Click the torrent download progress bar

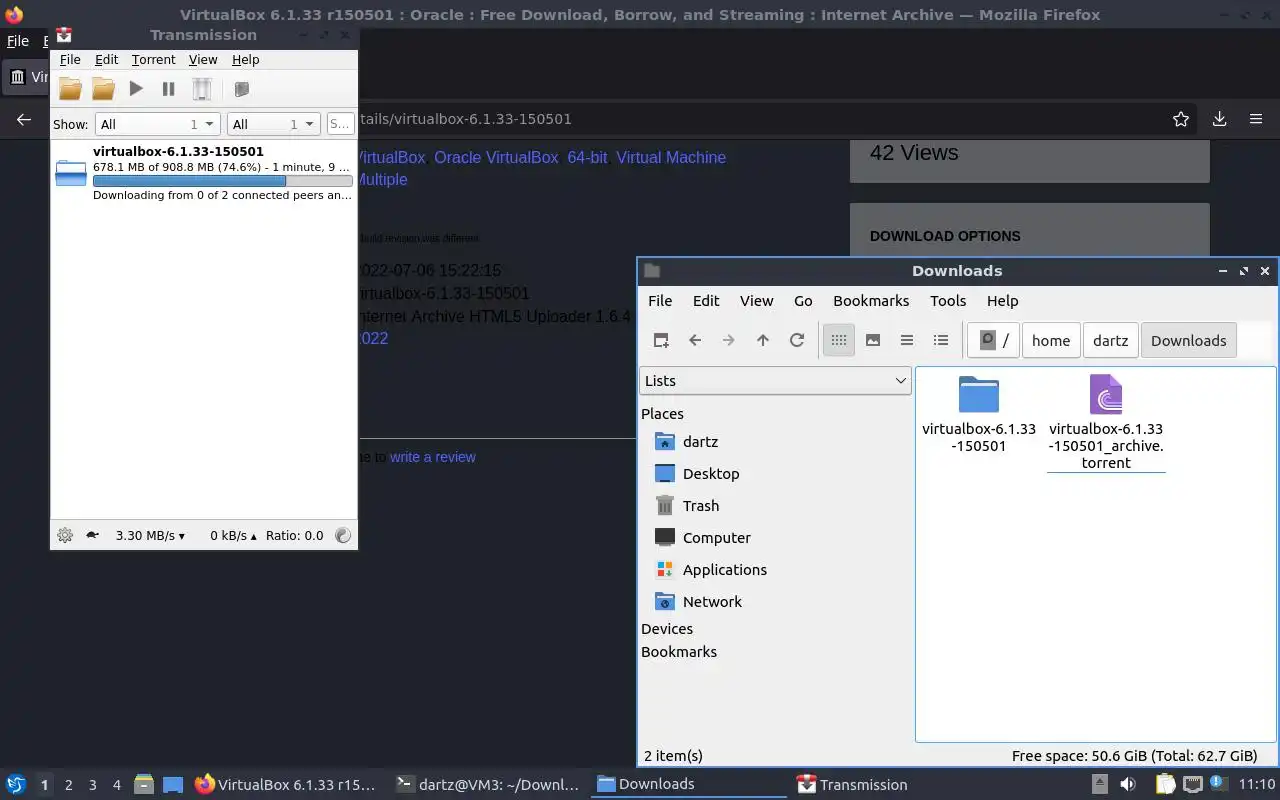222,181
